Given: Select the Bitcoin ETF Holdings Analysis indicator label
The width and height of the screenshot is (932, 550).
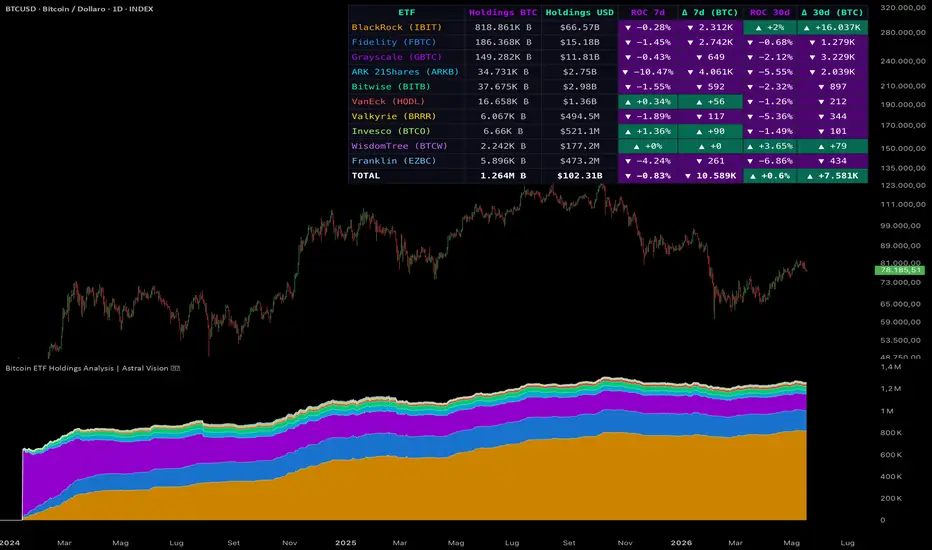Looking at the screenshot, I should (92, 368).
